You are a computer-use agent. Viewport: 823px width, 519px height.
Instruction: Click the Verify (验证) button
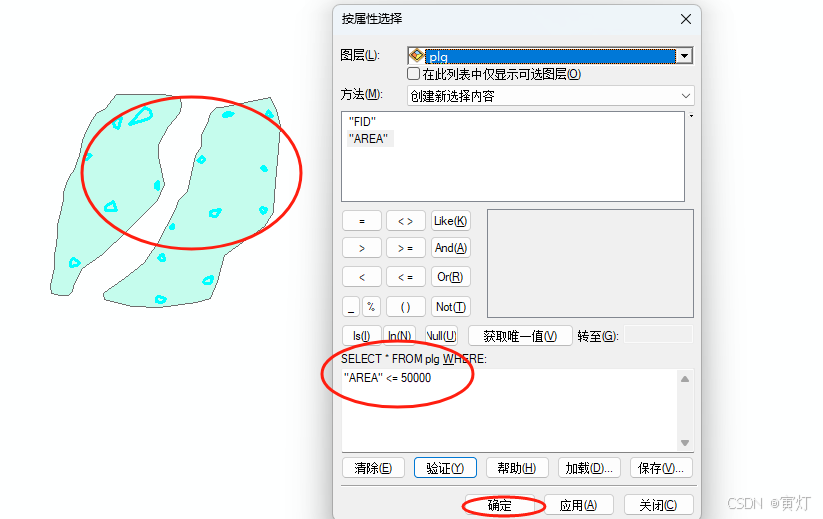point(445,468)
